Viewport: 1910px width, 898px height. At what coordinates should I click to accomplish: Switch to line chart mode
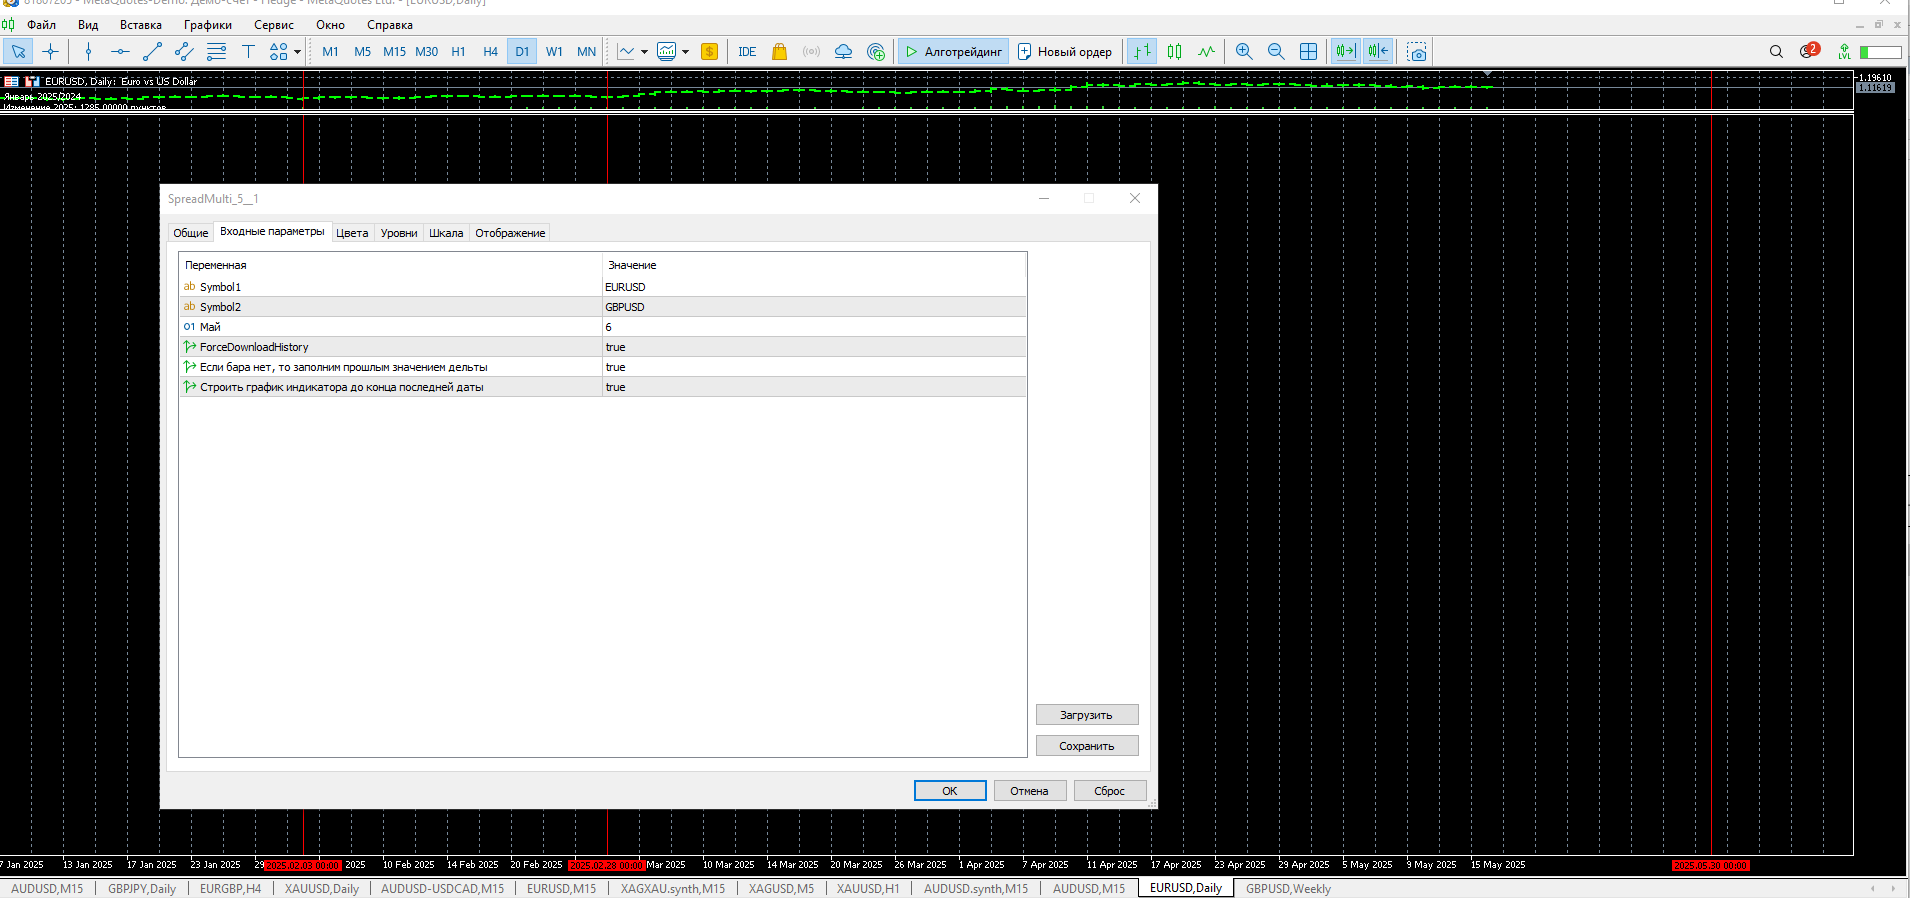(x=1206, y=52)
